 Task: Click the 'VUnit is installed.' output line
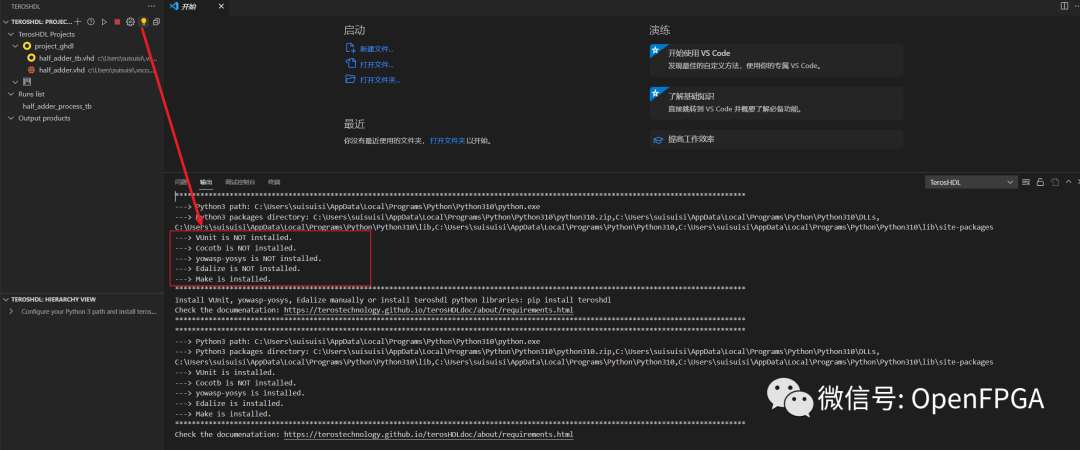coord(223,372)
